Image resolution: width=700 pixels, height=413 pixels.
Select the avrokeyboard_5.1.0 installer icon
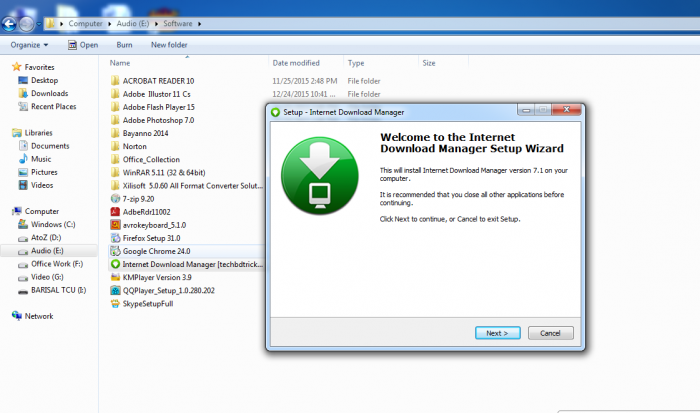click(115, 225)
